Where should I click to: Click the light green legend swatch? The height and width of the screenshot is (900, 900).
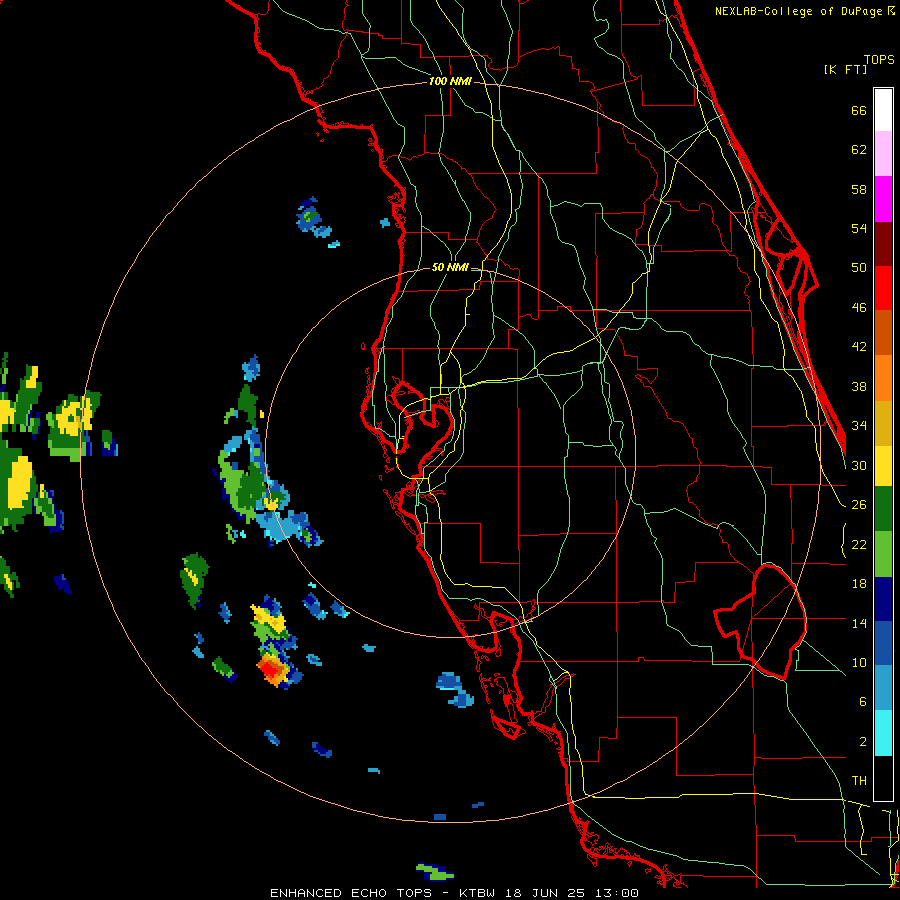tap(883, 554)
